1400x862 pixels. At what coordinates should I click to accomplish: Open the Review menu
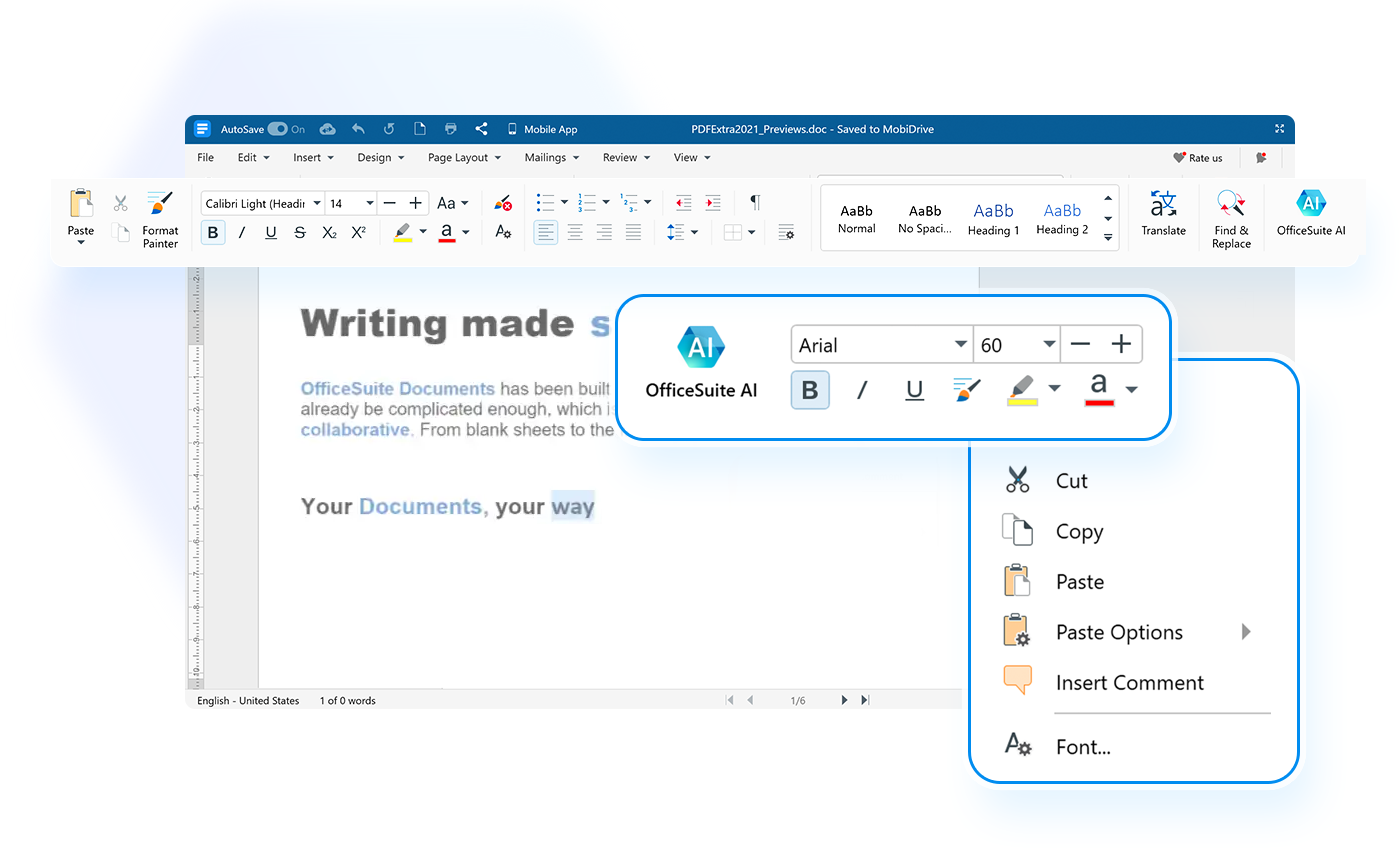[626, 158]
